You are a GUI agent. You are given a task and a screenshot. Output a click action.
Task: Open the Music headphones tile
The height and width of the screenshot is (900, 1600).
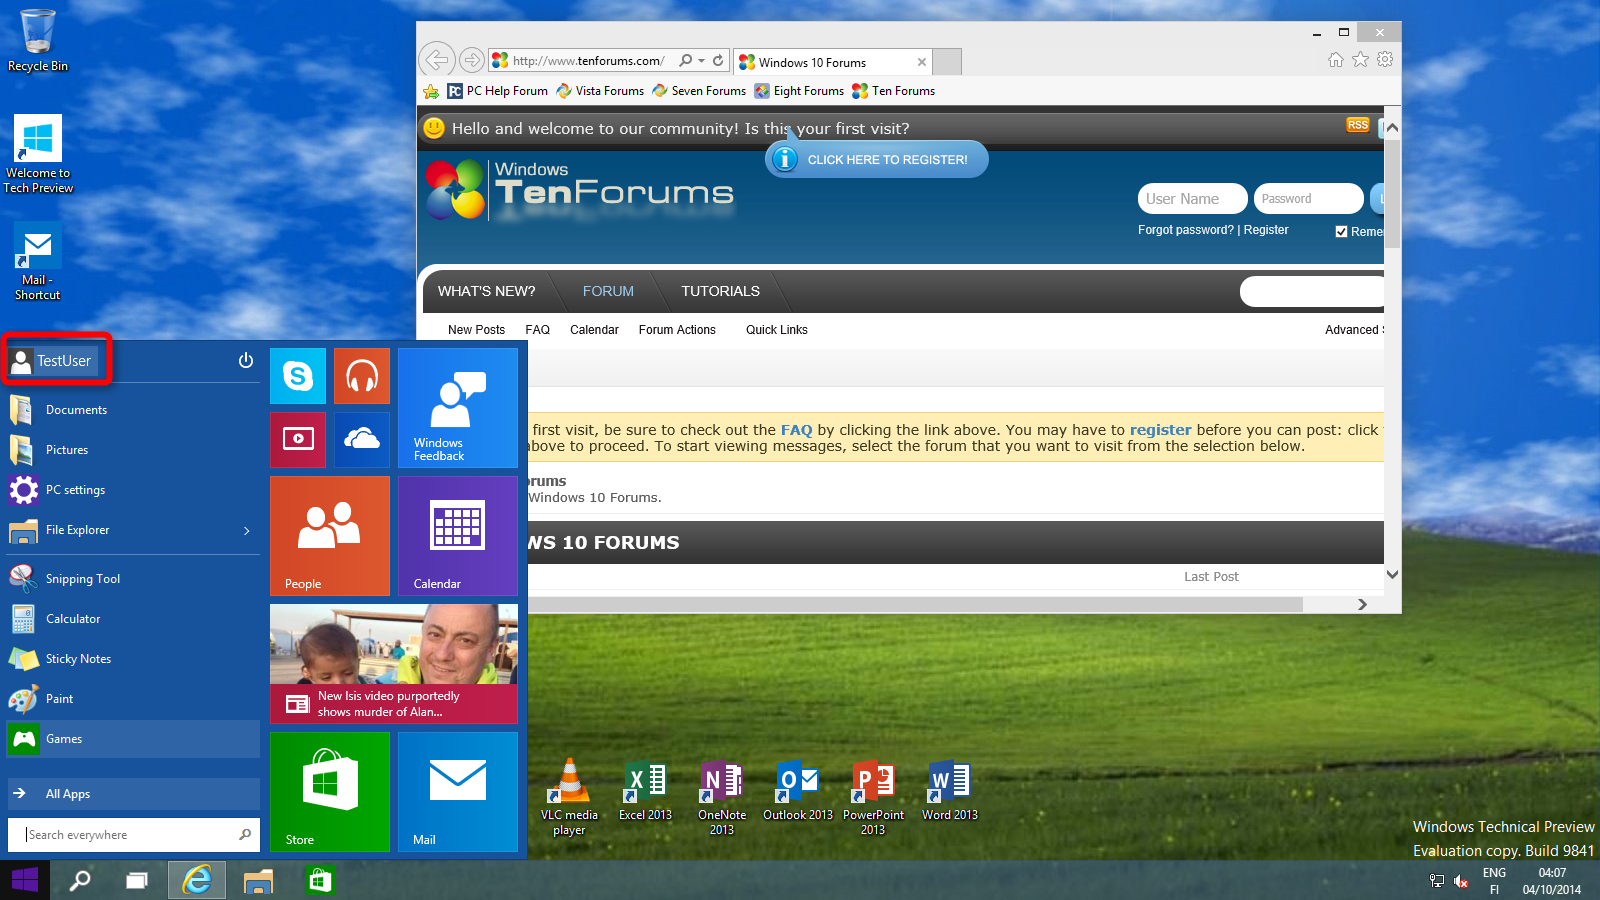tap(362, 376)
